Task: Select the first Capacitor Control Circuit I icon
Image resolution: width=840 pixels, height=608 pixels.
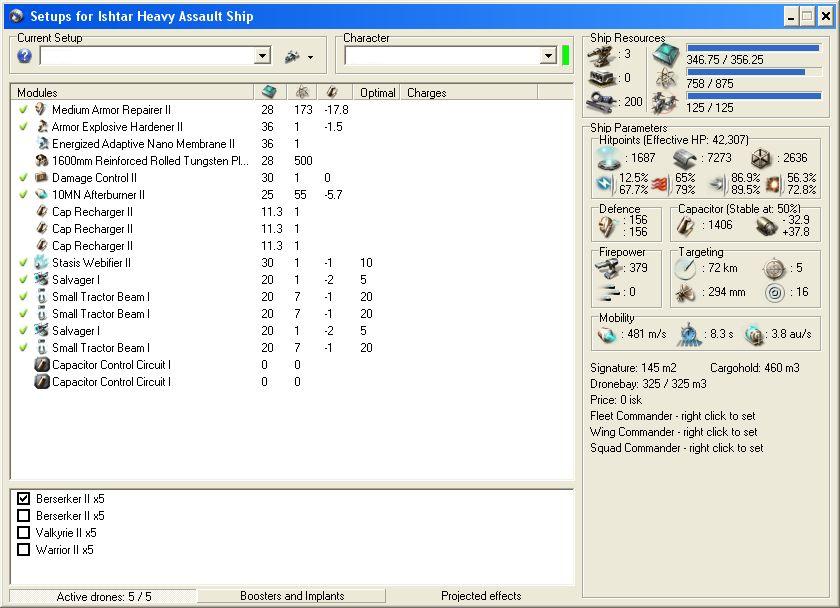Action: [x=41, y=365]
